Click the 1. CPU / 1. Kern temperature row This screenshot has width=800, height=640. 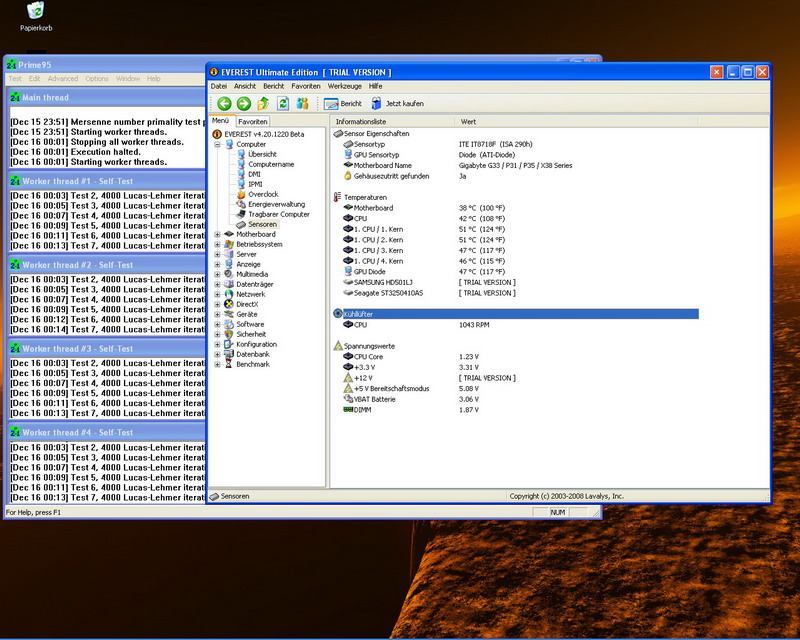(x=515, y=229)
